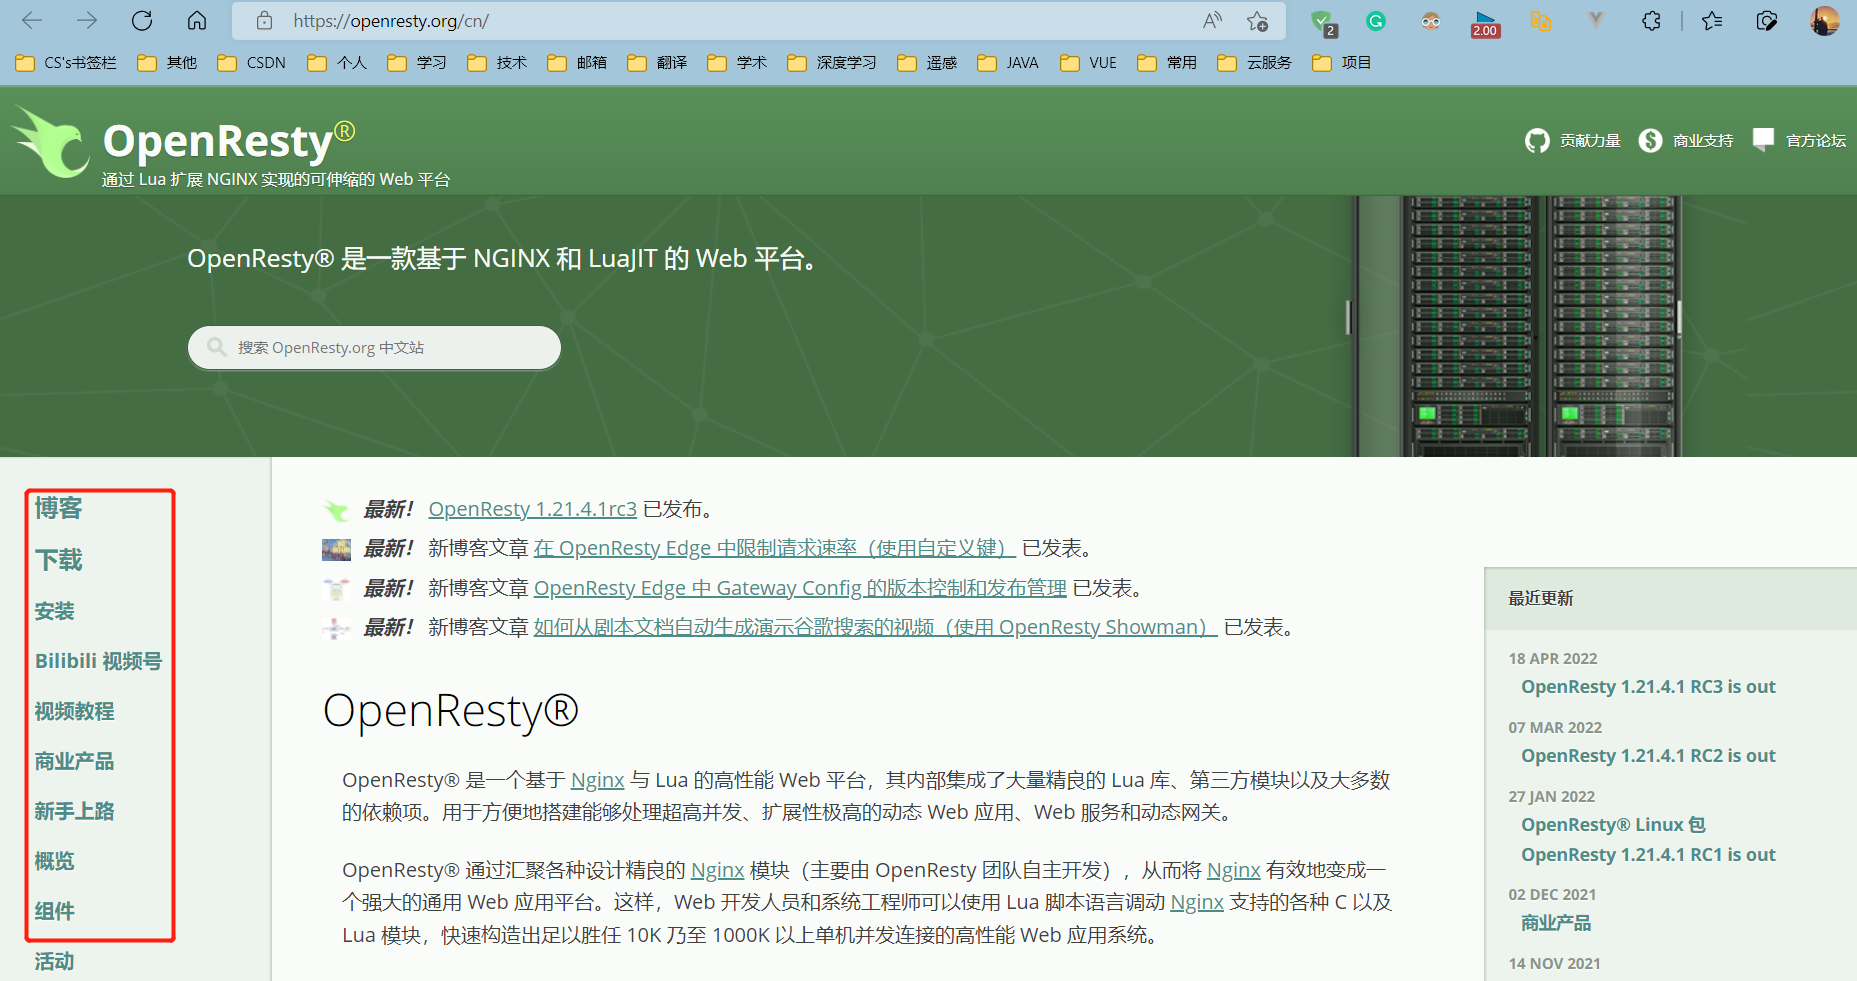Open the 限制请求速率 blog article link

pos(774,548)
